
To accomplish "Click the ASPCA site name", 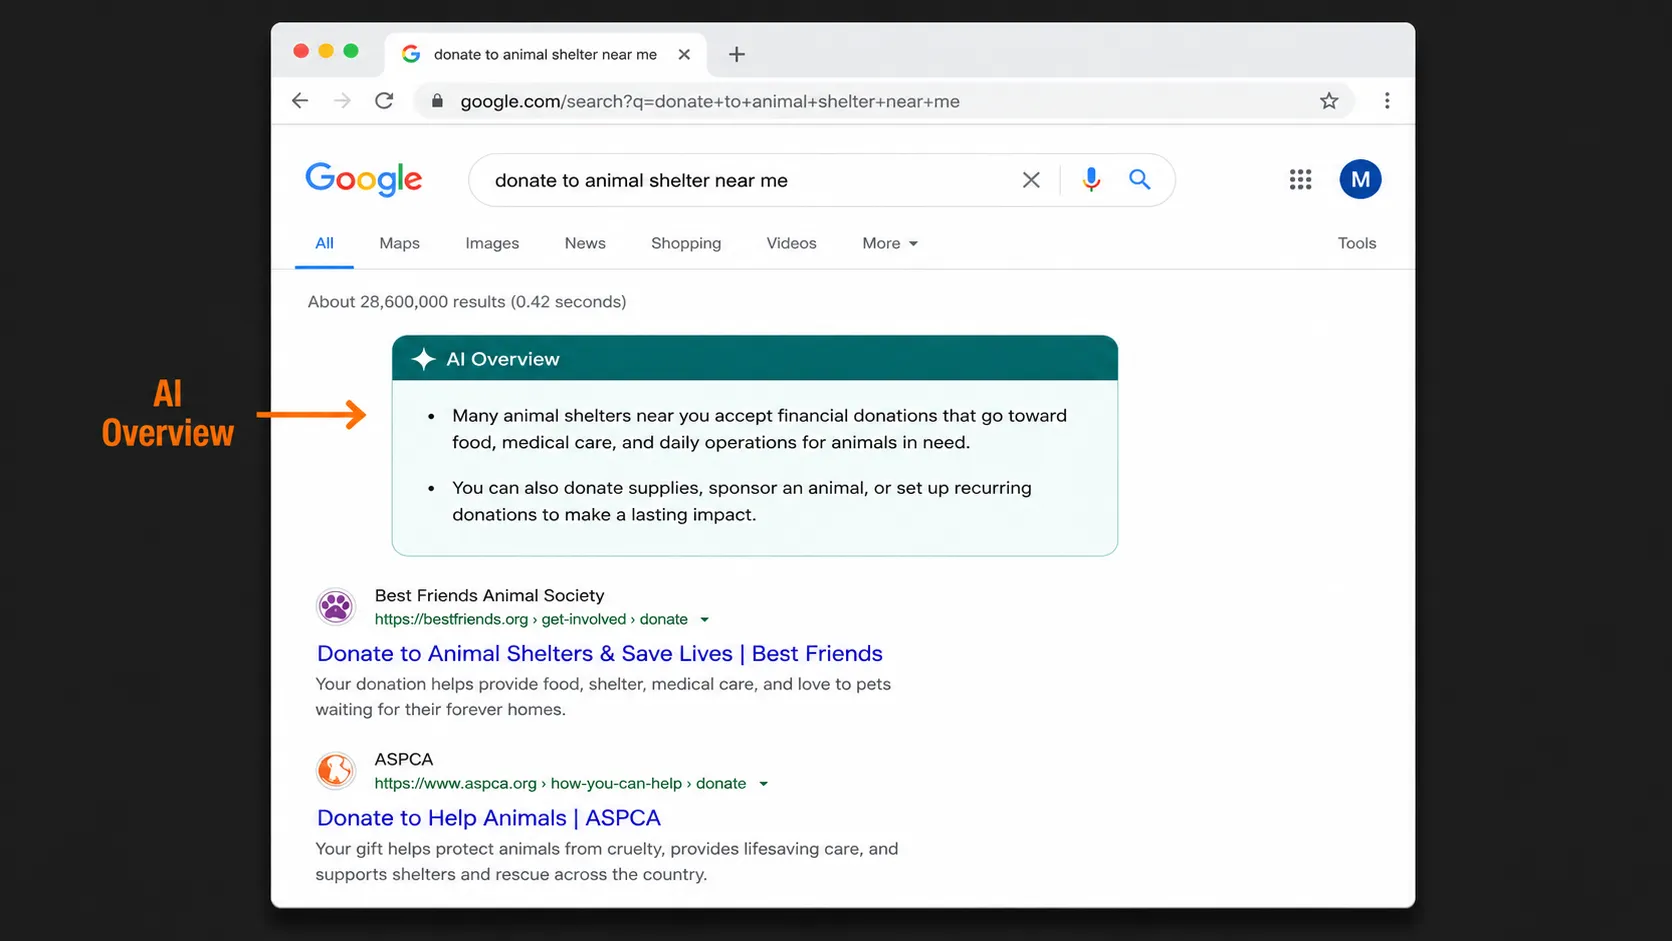I will click(404, 759).
